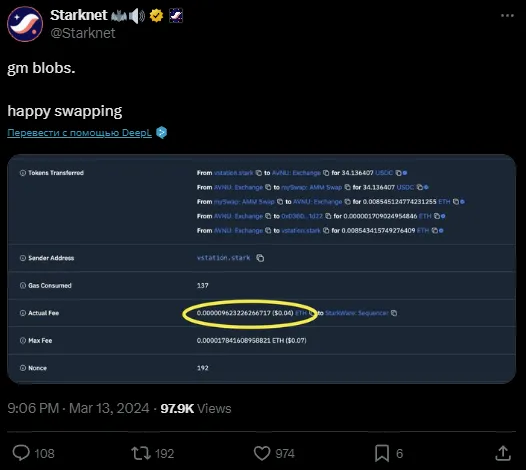Click the 97.9K Views count
526x470 pixels.
196,409
